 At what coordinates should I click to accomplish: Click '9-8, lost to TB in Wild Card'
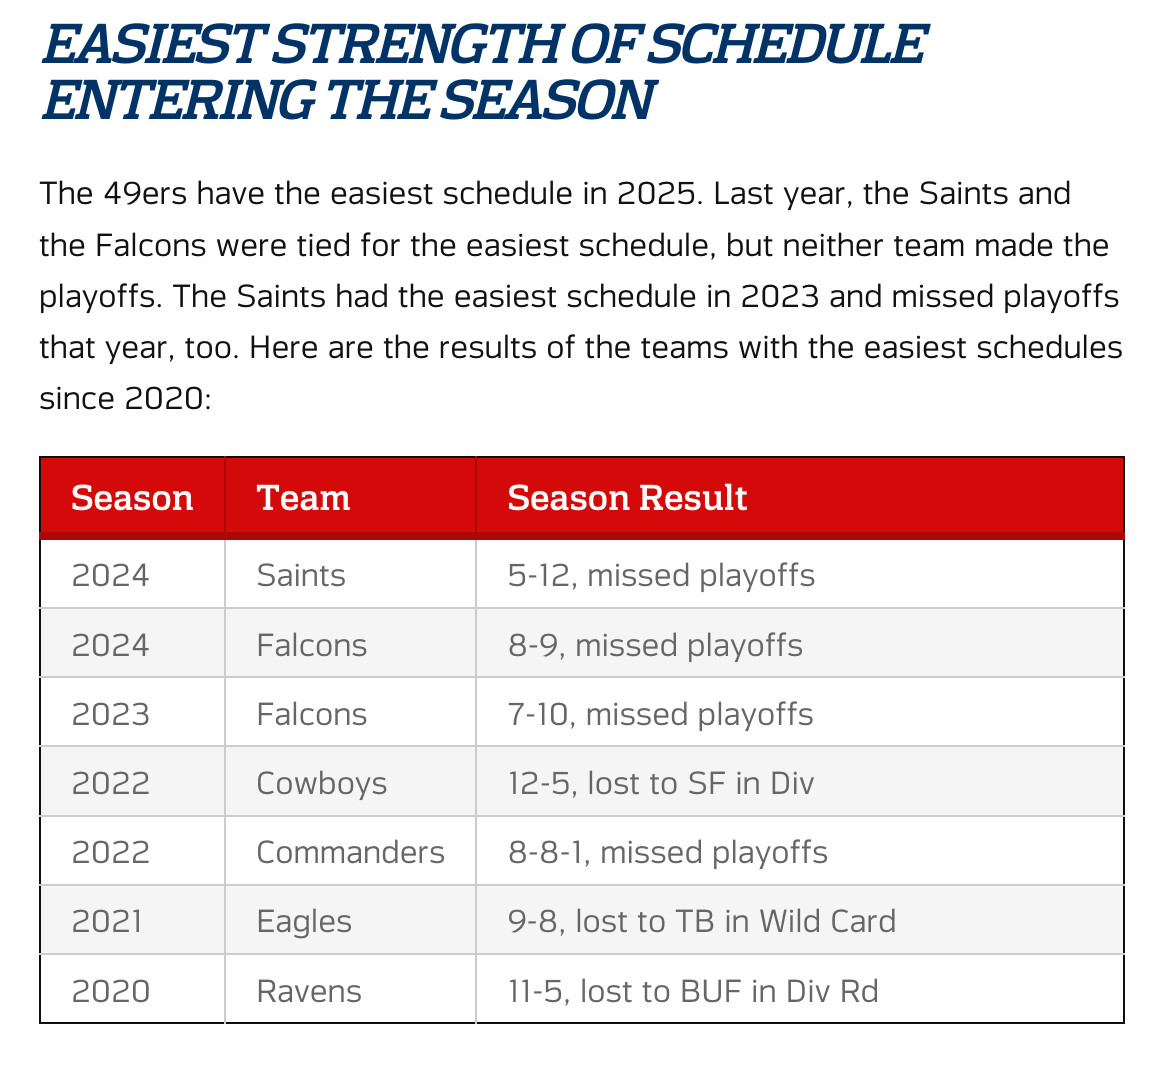[701, 921]
